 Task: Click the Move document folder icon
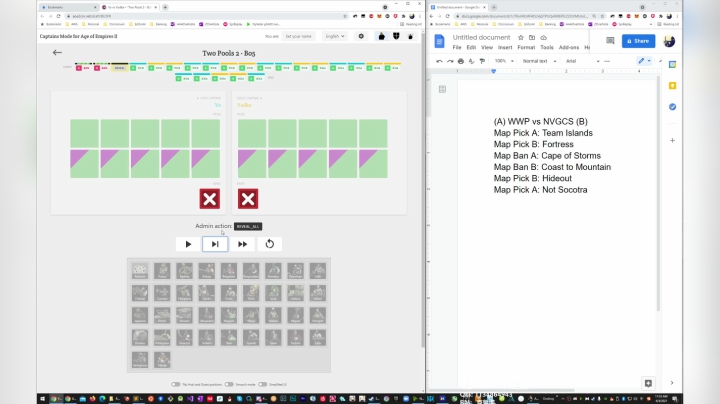point(532,38)
